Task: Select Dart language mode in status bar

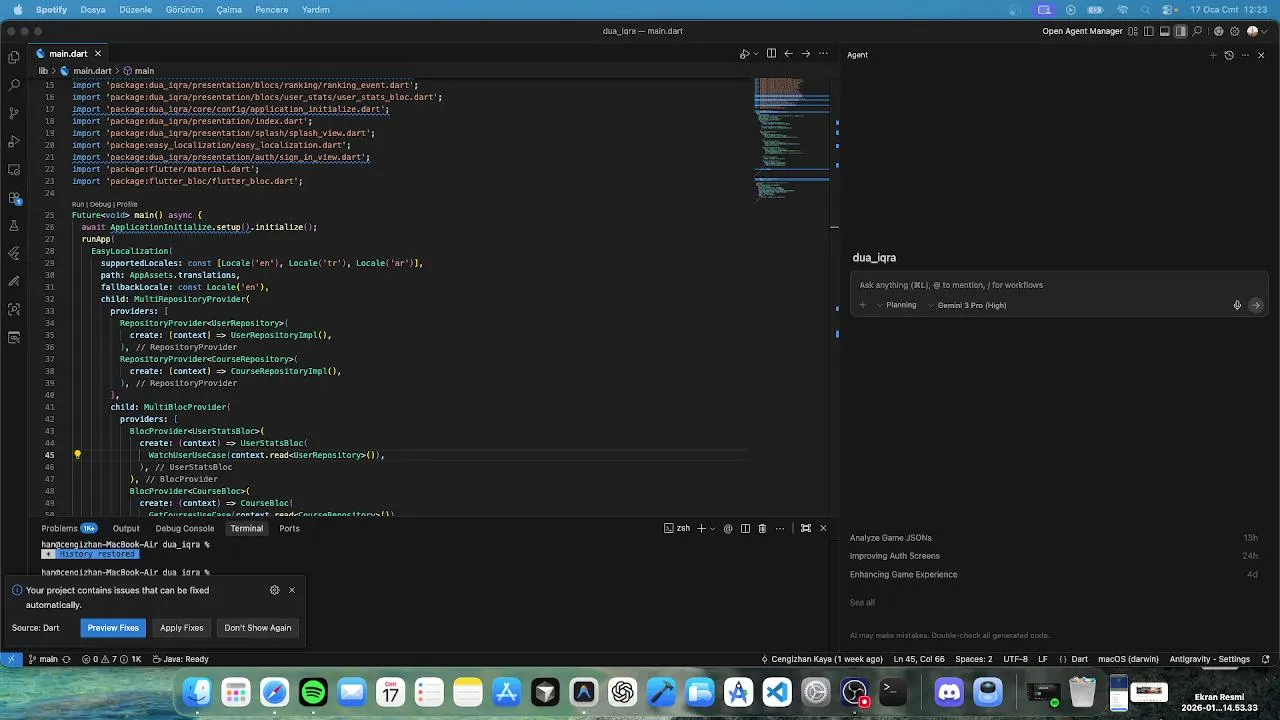Action: (1080, 659)
